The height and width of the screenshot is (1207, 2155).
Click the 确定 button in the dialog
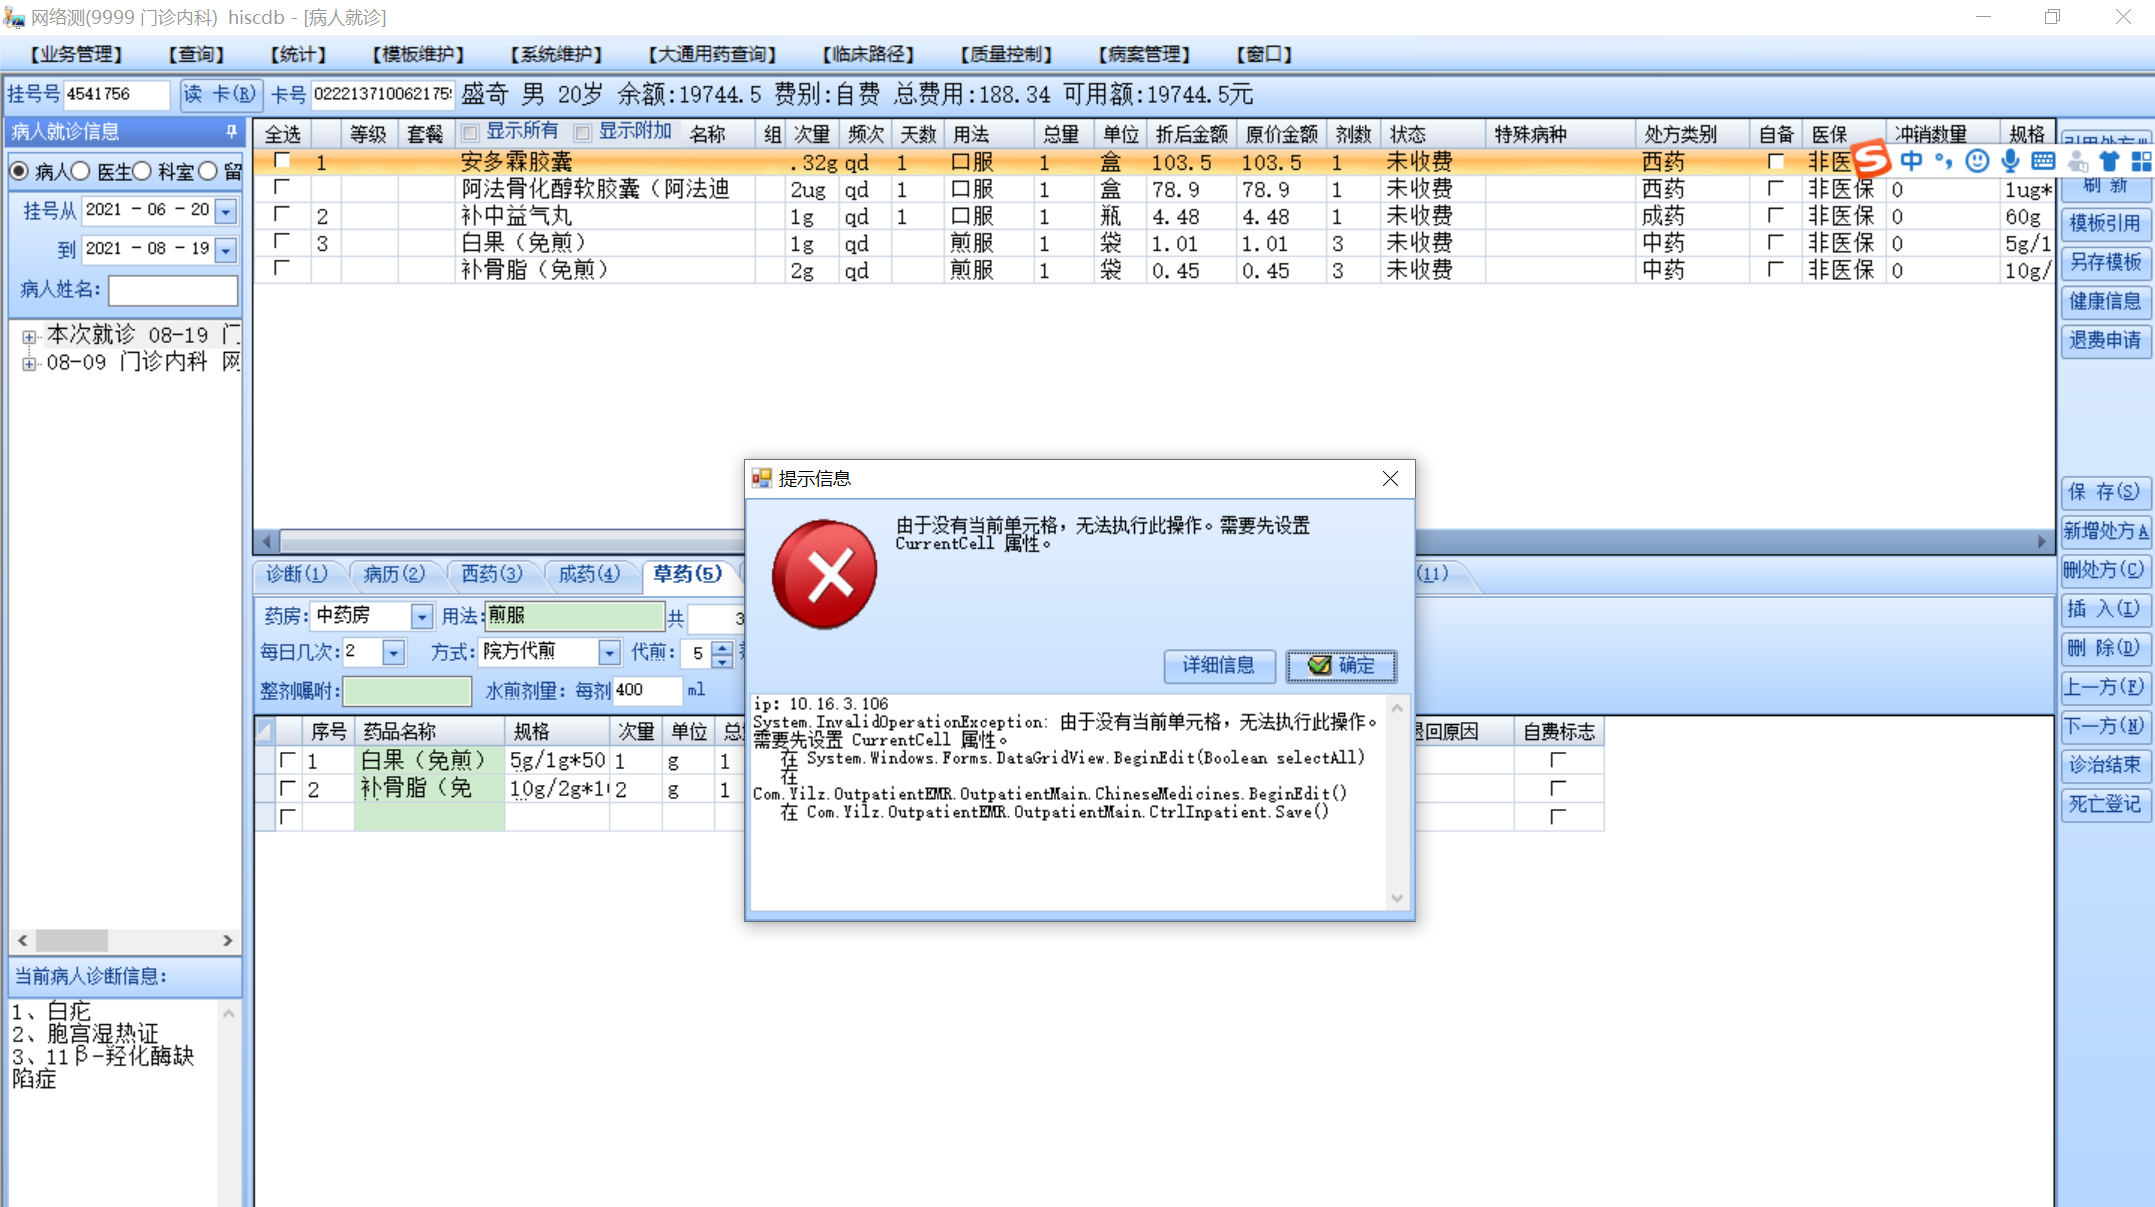pyautogui.click(x=1341, y=666)
